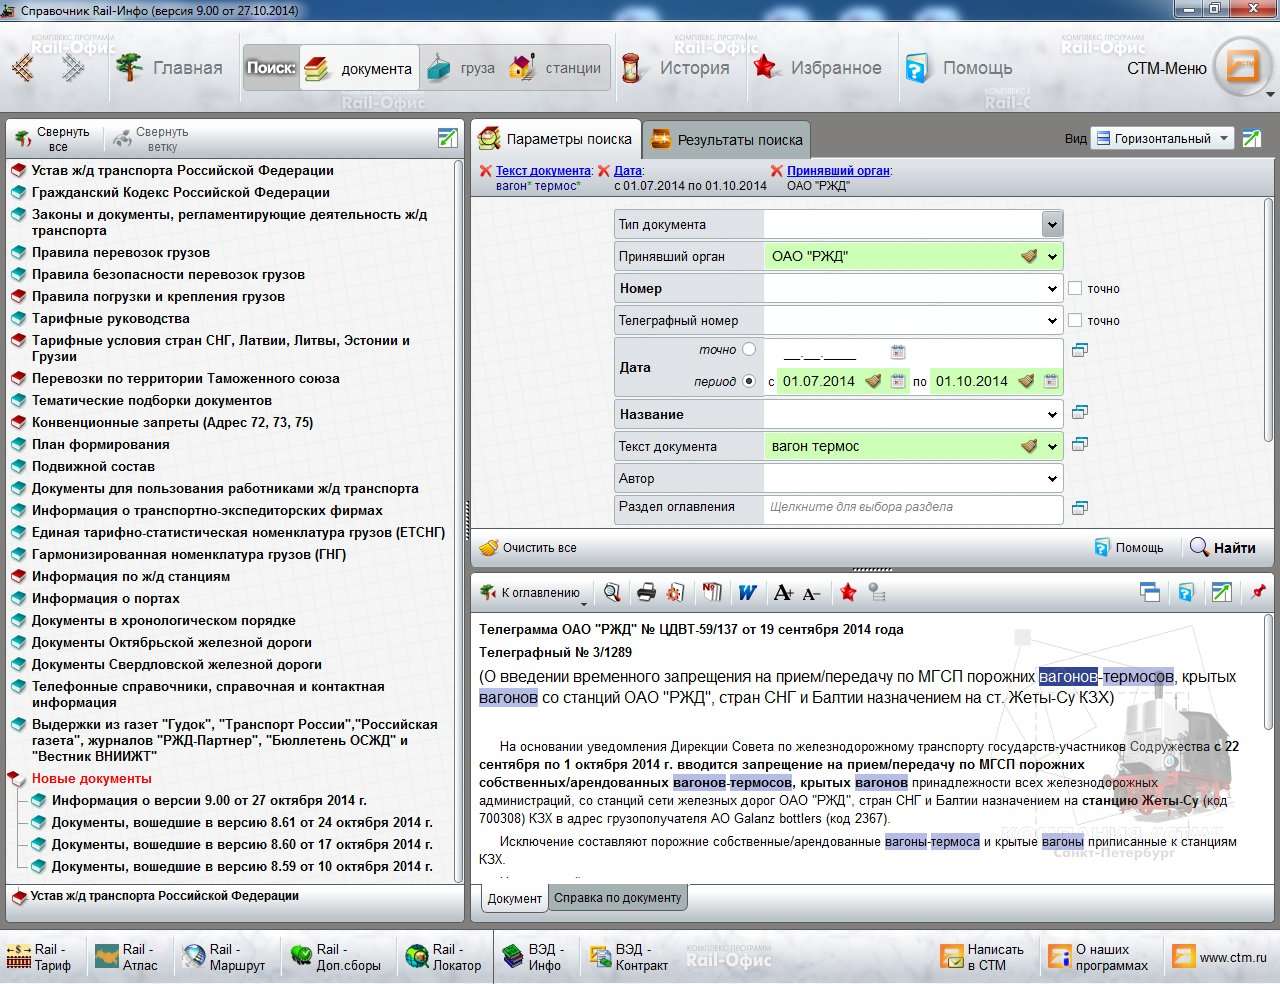Open the Тип документа dropdown

(x=1051, y=224)
